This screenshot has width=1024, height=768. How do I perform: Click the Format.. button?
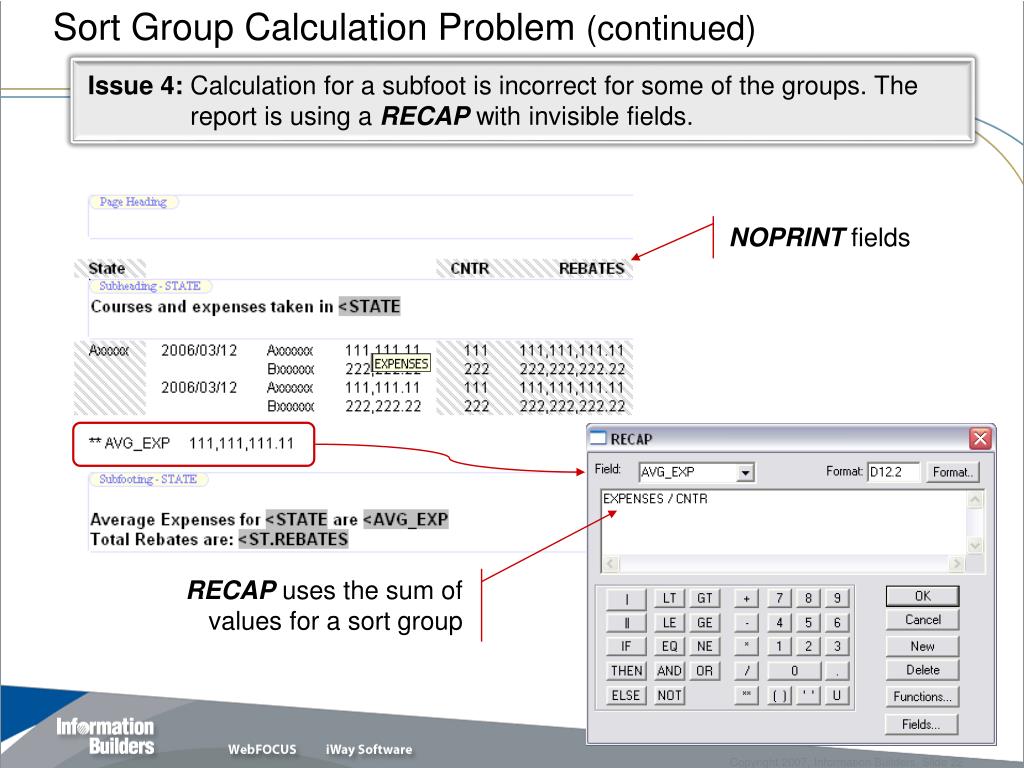953,472
